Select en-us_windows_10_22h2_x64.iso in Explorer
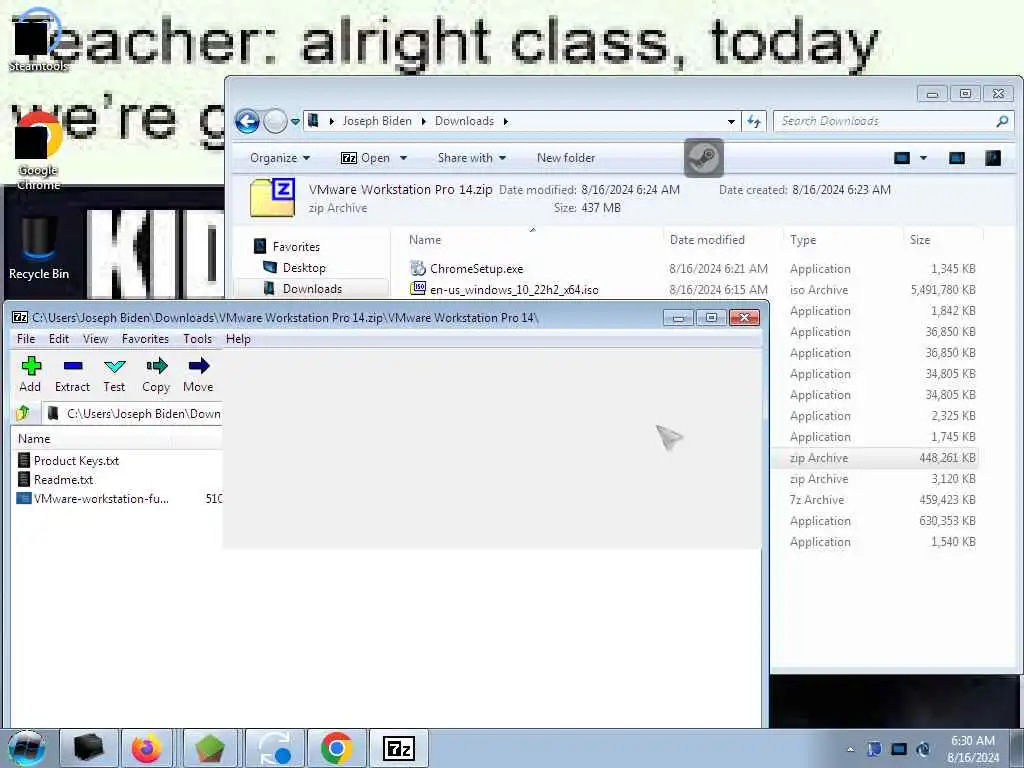The height and width of the screenshot is (768, 1024). pyautogui.click(x=504, y=289)
